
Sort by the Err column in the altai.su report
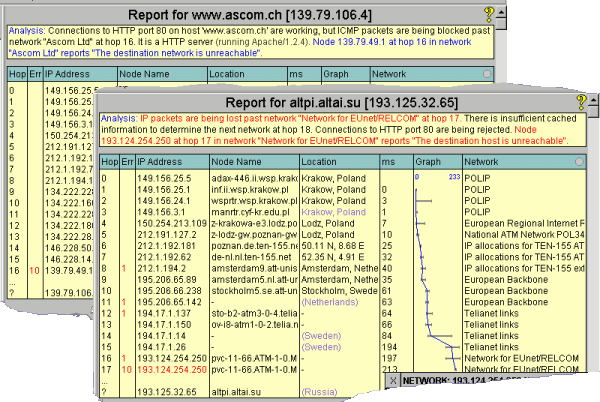127,162
